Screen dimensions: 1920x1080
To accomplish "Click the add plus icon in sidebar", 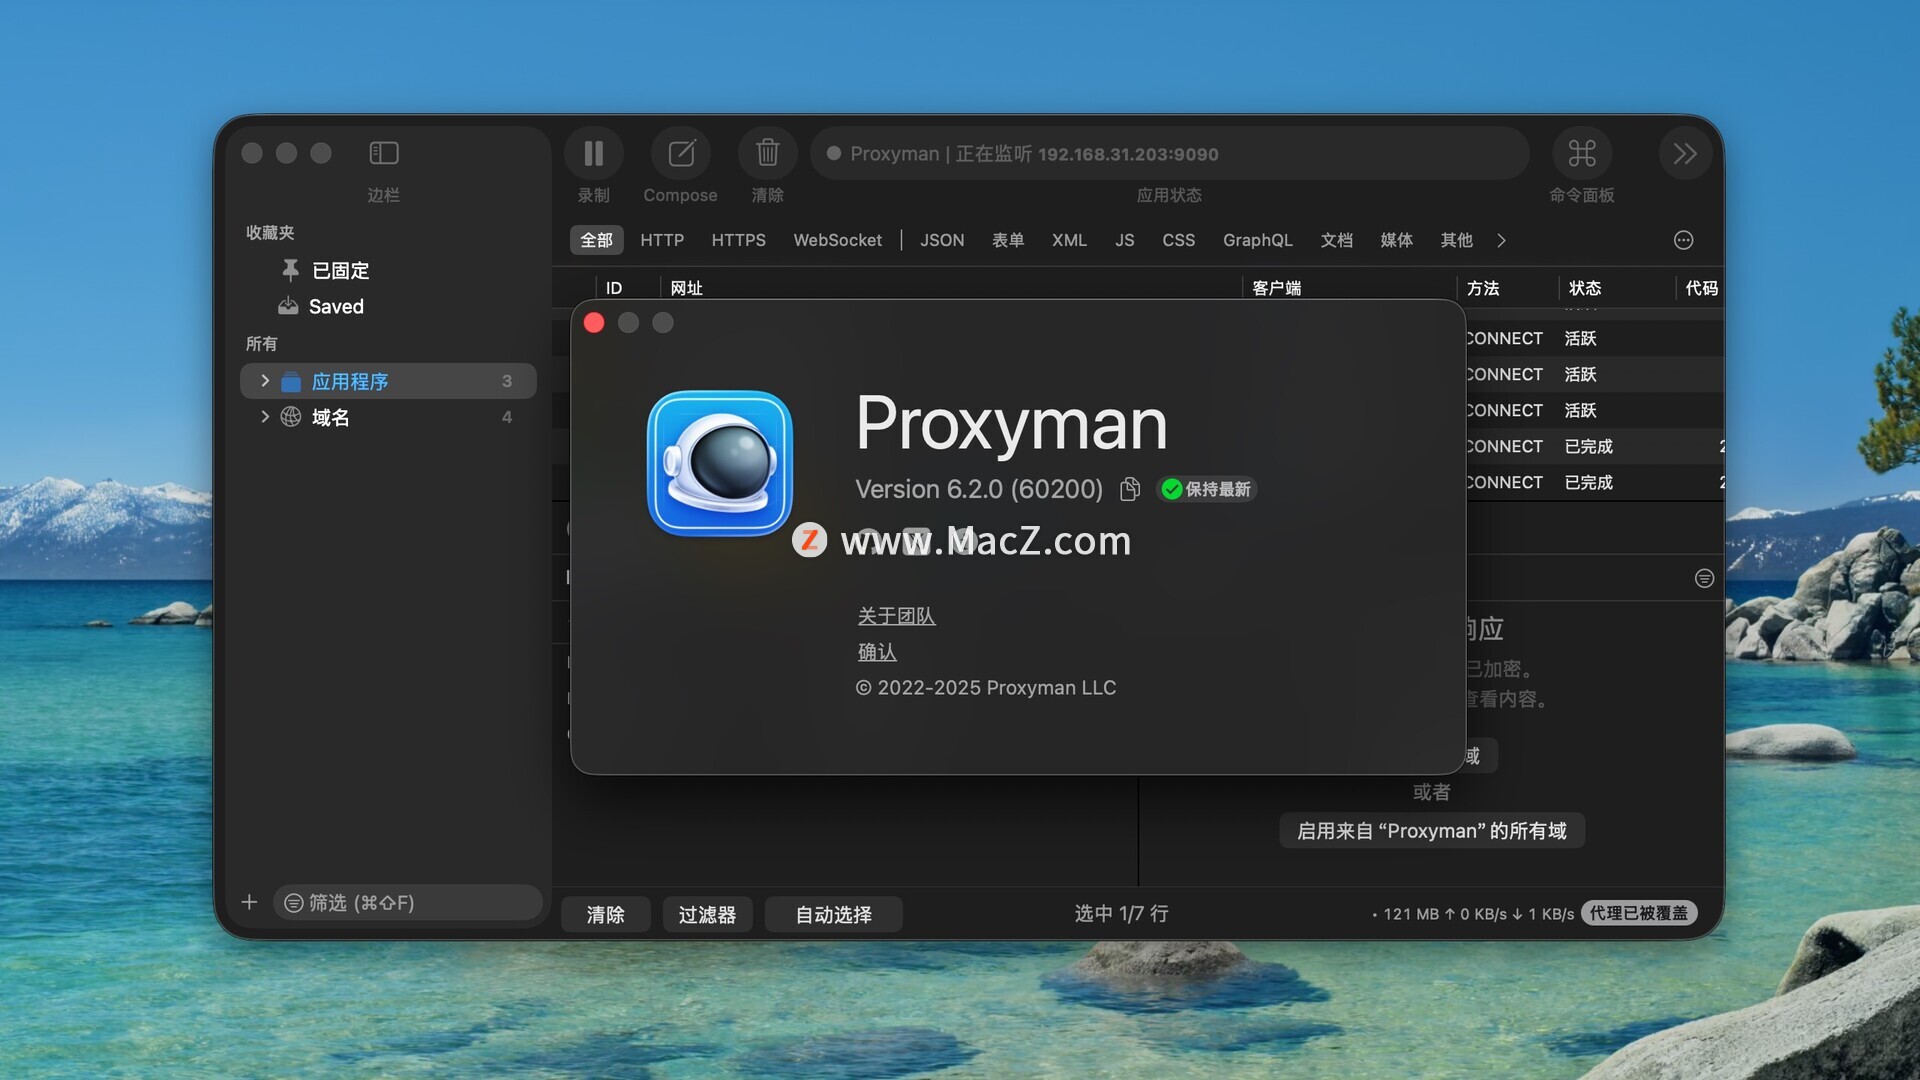I will pos(249,902).
